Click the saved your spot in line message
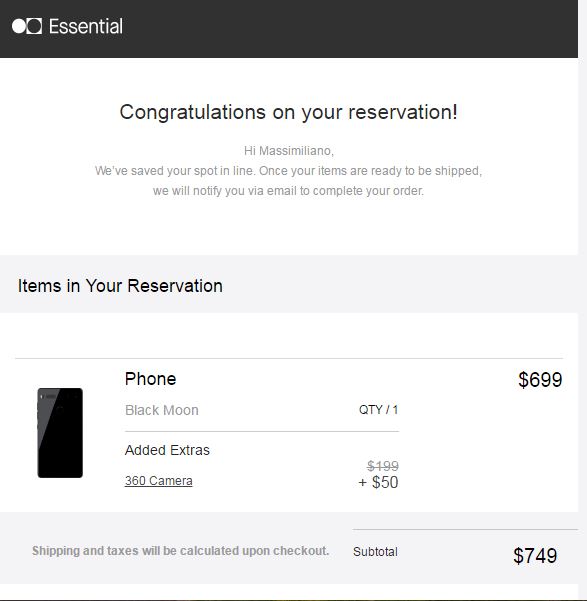 pos(288,171)
